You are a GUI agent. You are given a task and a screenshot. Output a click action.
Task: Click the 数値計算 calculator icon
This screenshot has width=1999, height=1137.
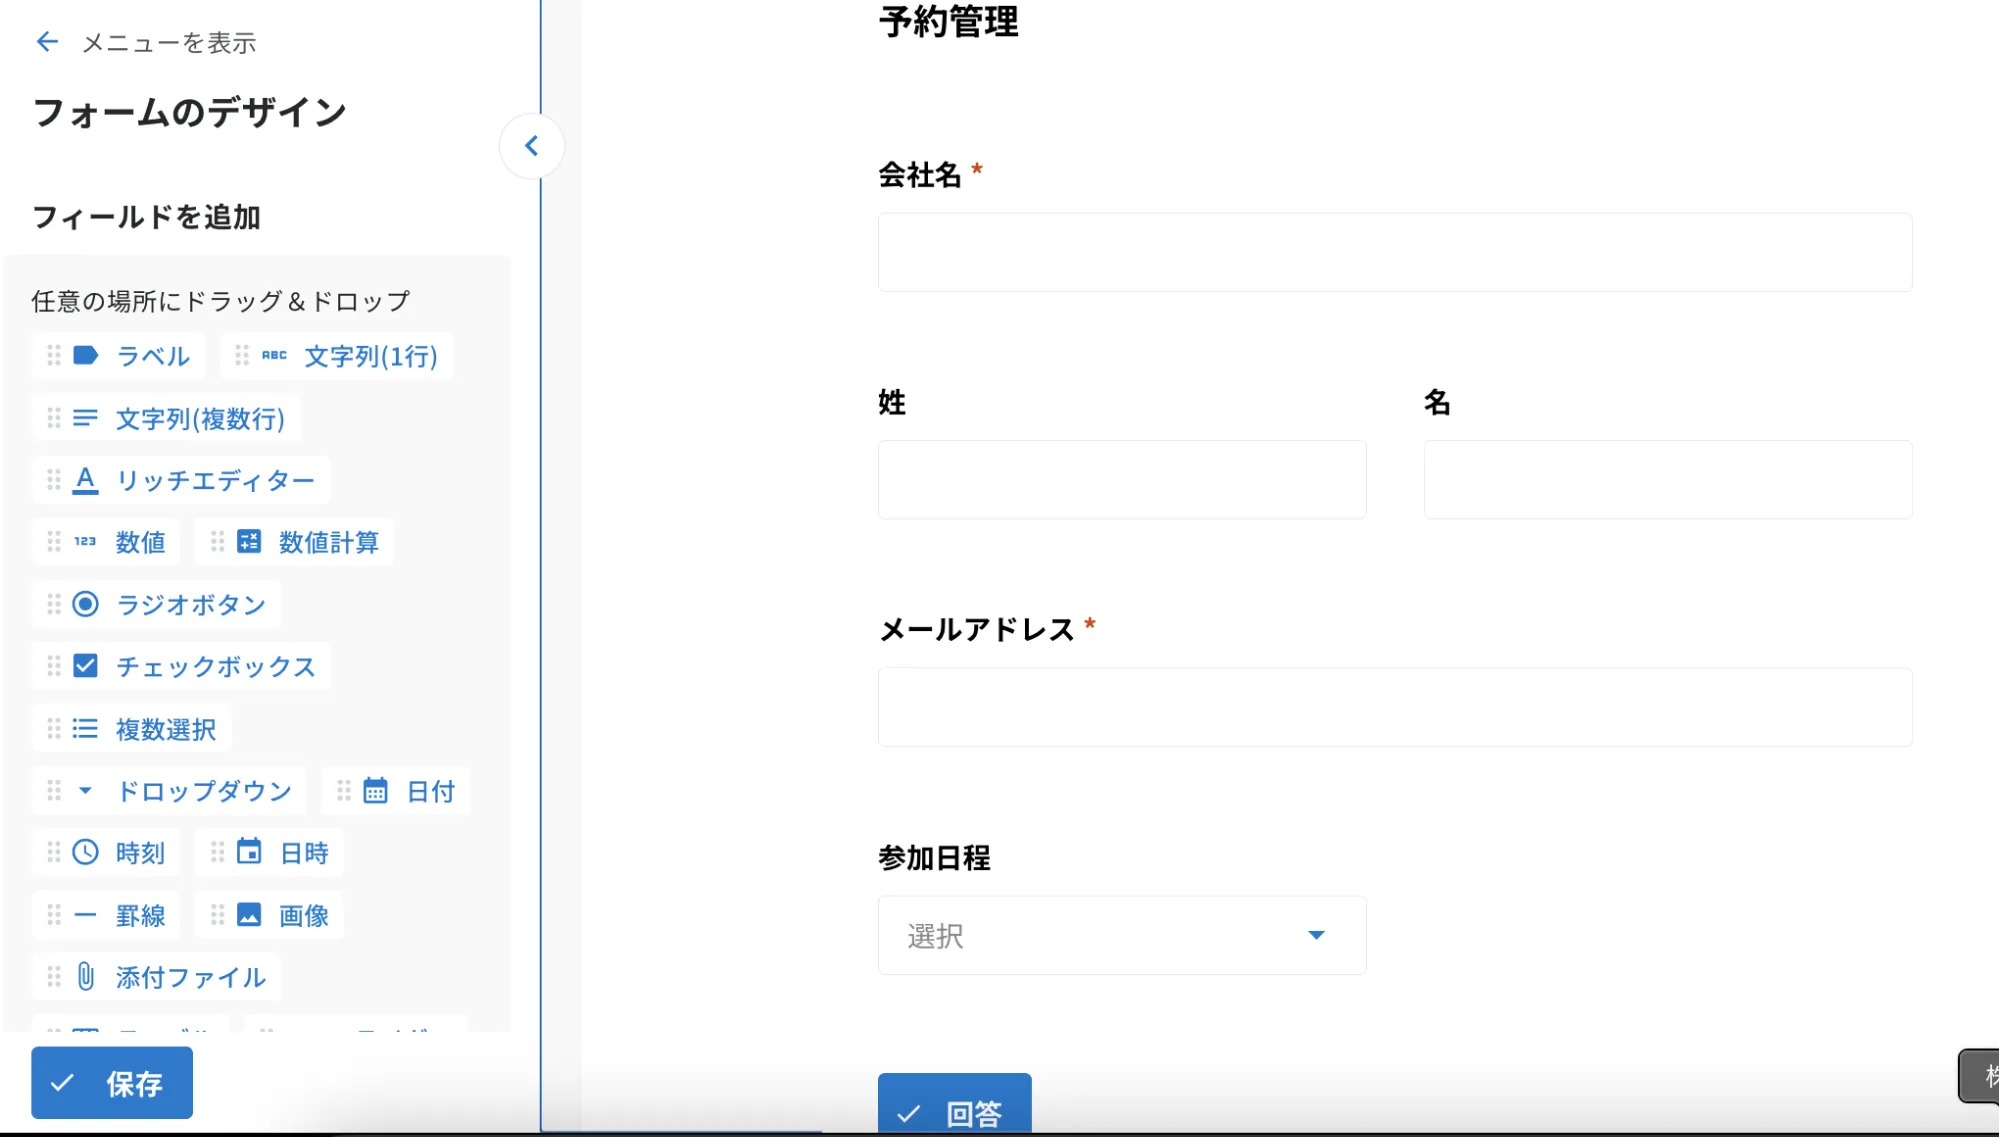tap(249, 541)
